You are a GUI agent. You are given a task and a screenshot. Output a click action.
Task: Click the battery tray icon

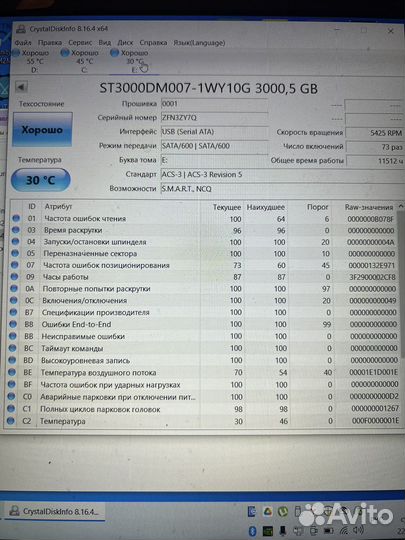pyautogui.click(x=329, y=530)
